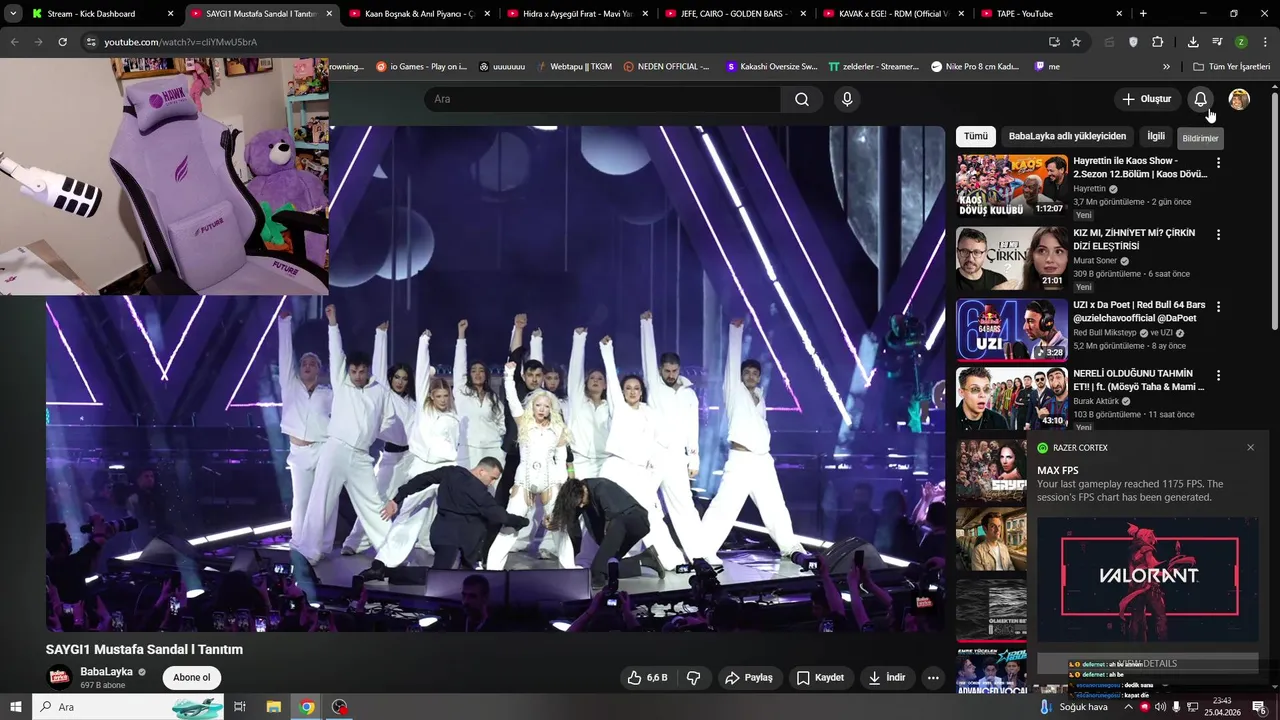Click the Paylaş share button
Viewport: 1280px width, 720px height.
[749, 678]
